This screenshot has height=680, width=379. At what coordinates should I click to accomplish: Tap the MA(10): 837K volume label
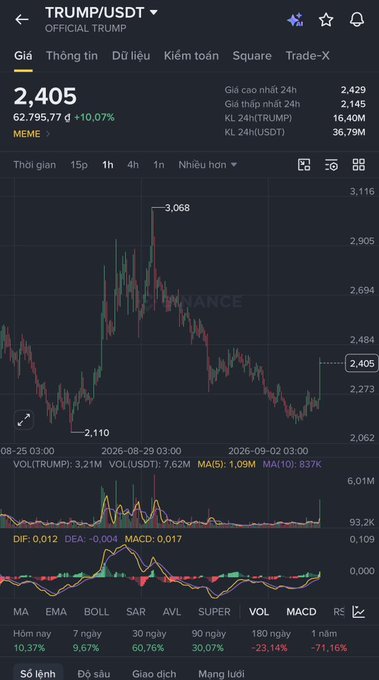click(292, 464)
